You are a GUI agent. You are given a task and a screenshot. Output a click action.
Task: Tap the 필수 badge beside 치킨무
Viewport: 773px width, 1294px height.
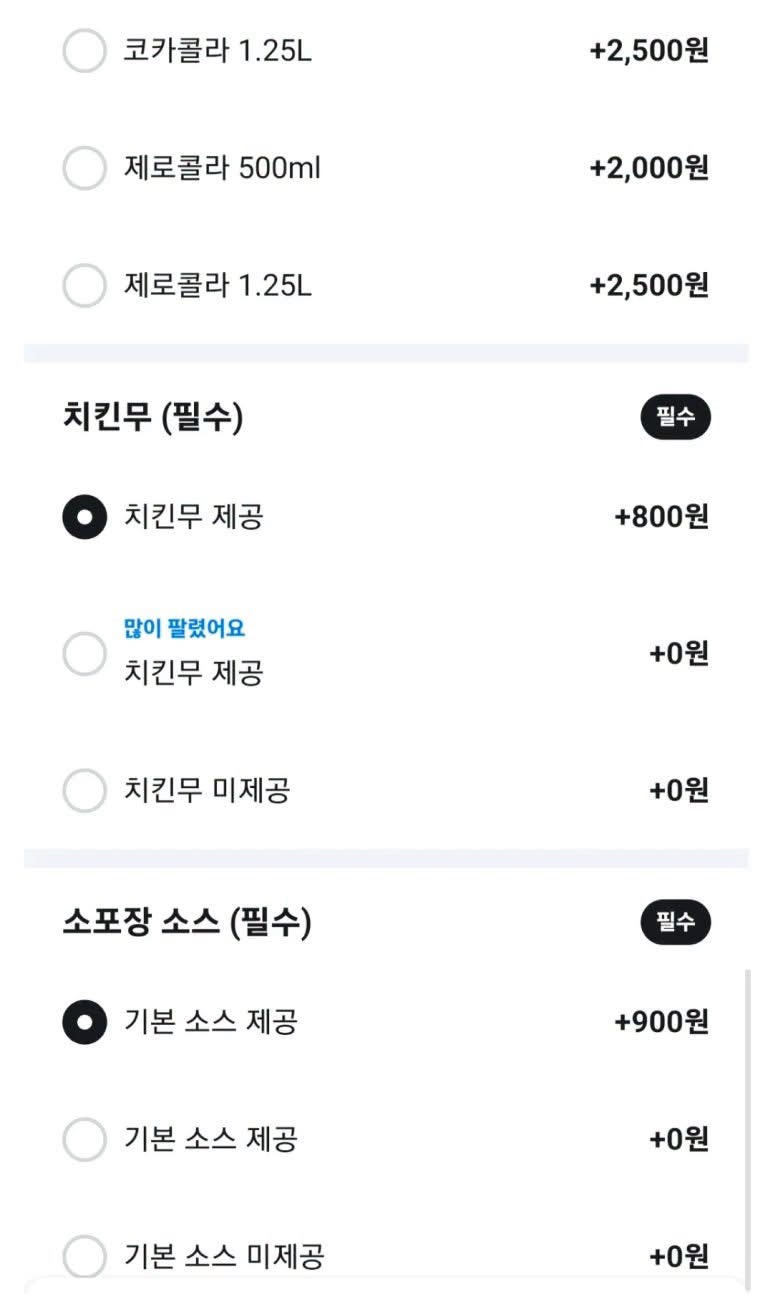point(676,417)
